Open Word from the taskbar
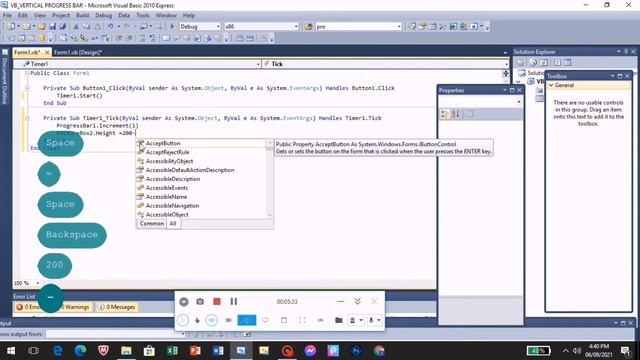This screenshot has width=640, height=360. (218, 351)
